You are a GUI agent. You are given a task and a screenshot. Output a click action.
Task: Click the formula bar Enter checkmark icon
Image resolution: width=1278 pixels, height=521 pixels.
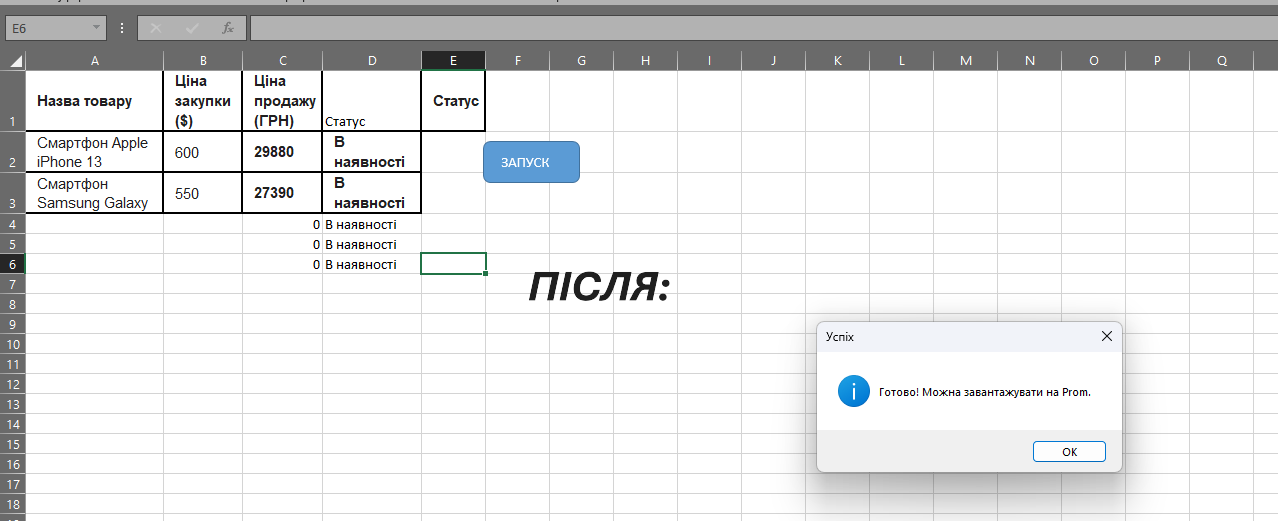(192, 28)
